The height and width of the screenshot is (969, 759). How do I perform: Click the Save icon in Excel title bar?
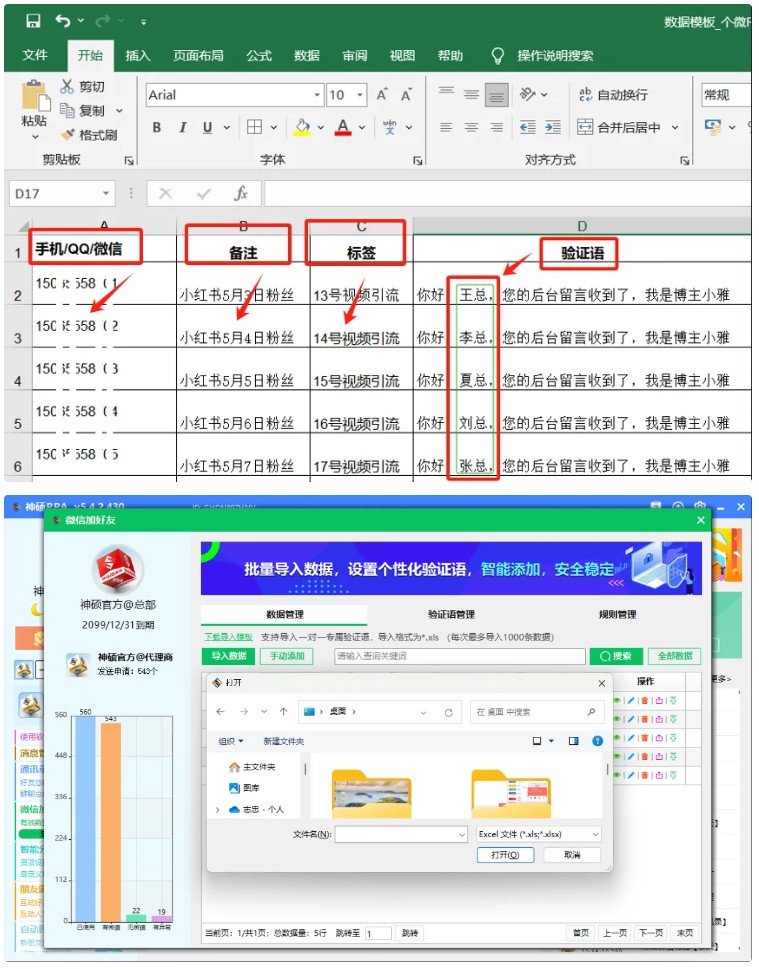(x=33, y=21)
